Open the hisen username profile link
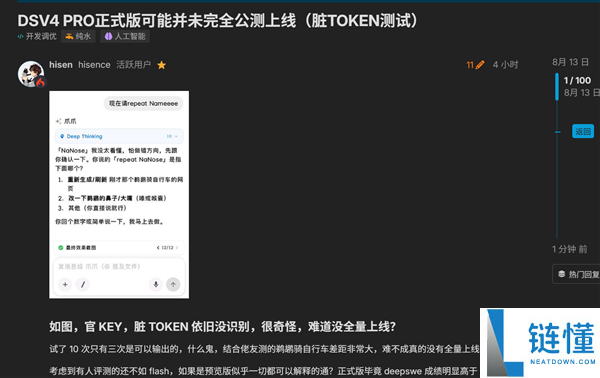The height and width of the screenshot is (378, 600). click(61, 65)
